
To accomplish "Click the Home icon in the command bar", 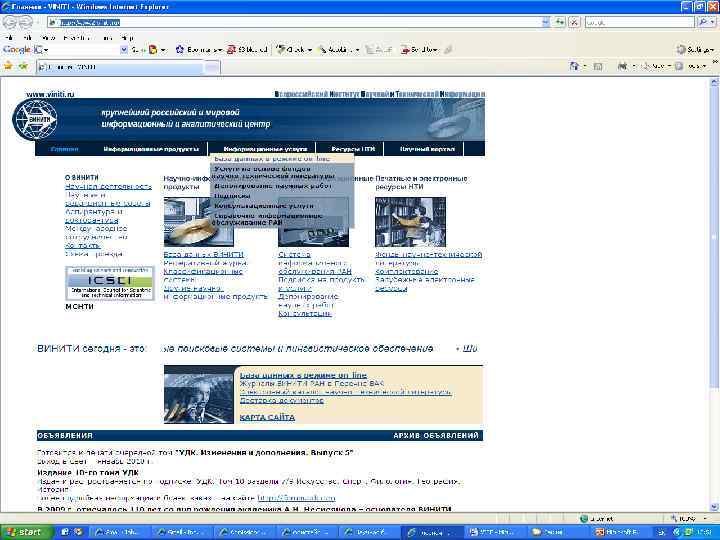I will tap(574, 67).
